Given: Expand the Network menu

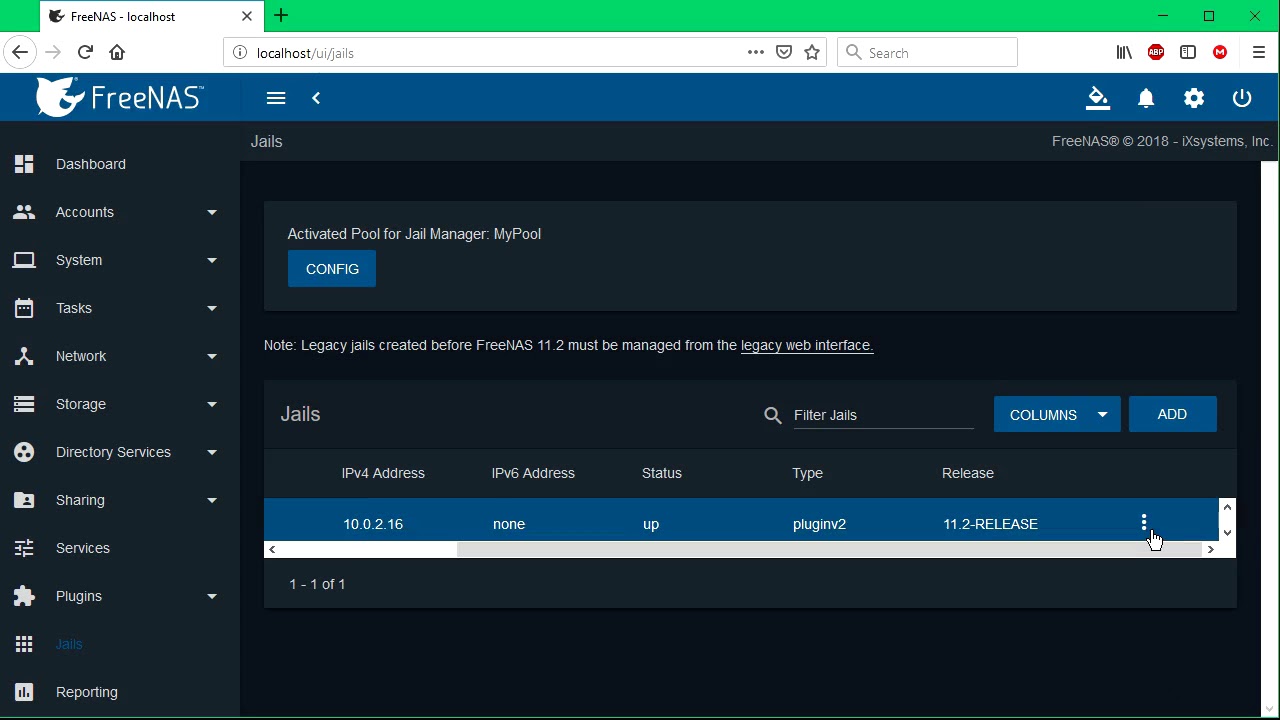Looking at the screenshot, I should point(120,356).
